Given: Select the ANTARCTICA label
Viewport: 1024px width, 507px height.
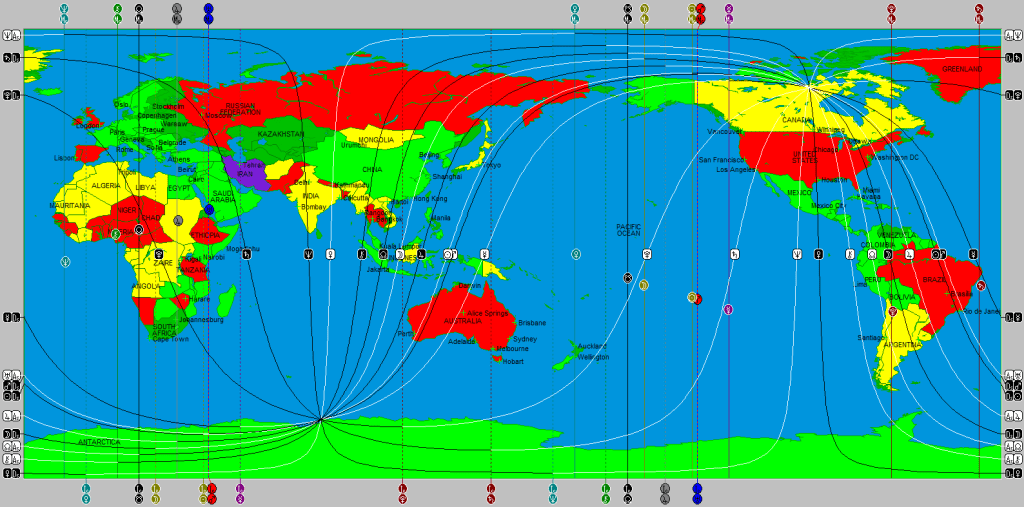Looking at the screenshot, I should click(98, 442).
